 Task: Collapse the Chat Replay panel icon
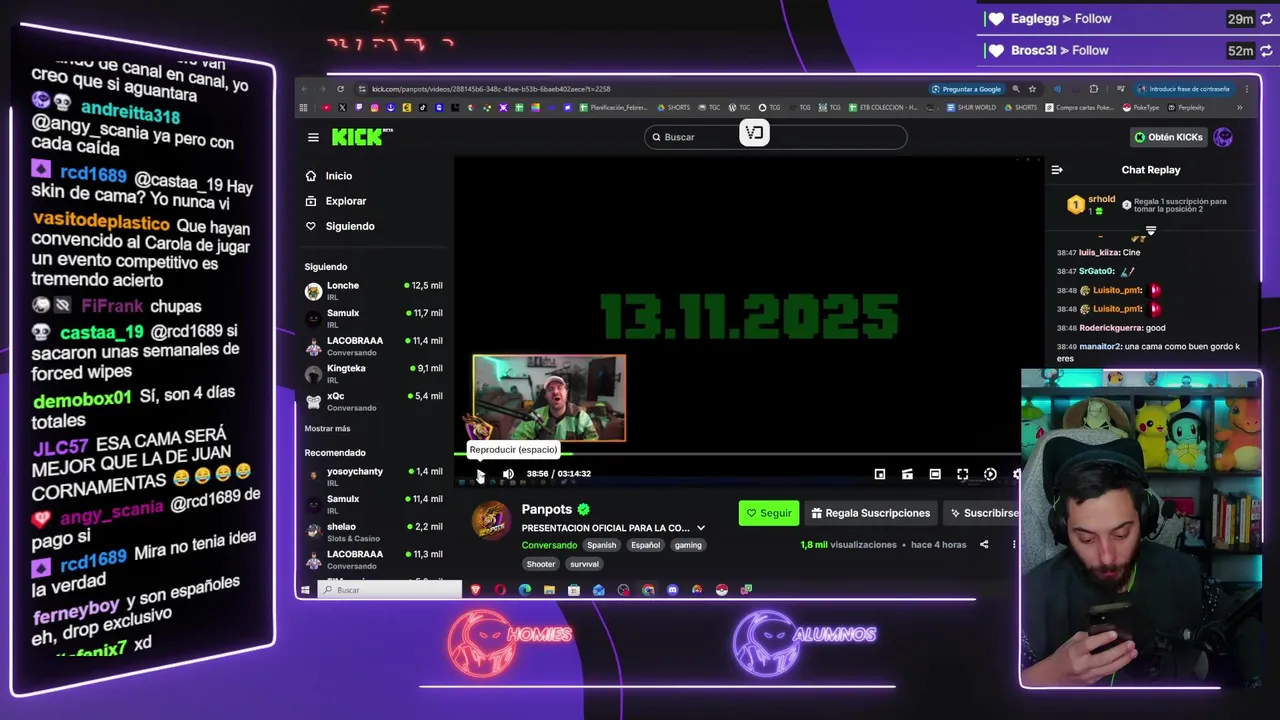tap(1057, 170)
